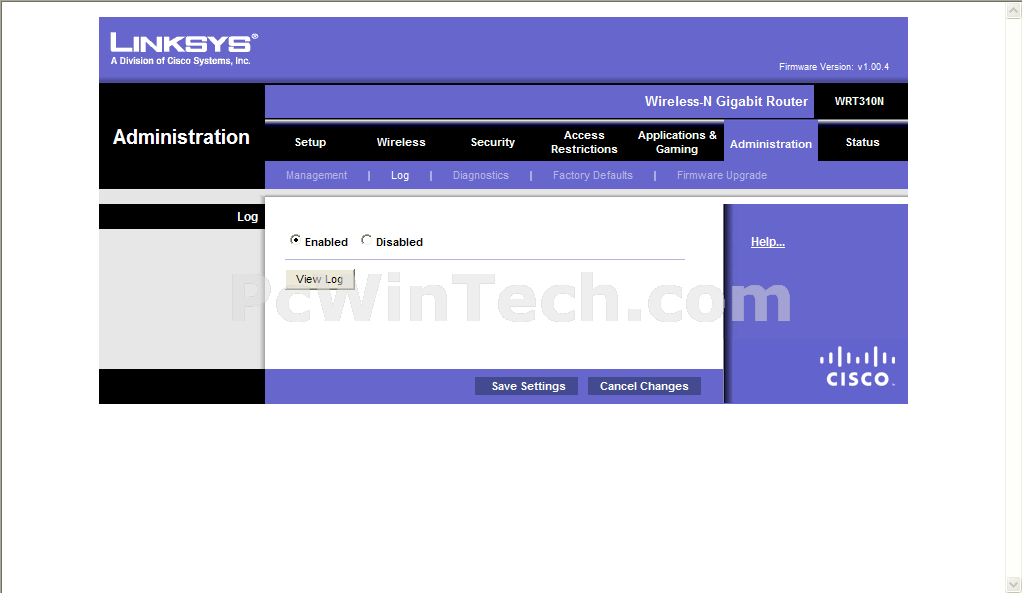Click the large Administration page heading
The height and width of the screenshot is (593, 1022).
coord(181,137)
